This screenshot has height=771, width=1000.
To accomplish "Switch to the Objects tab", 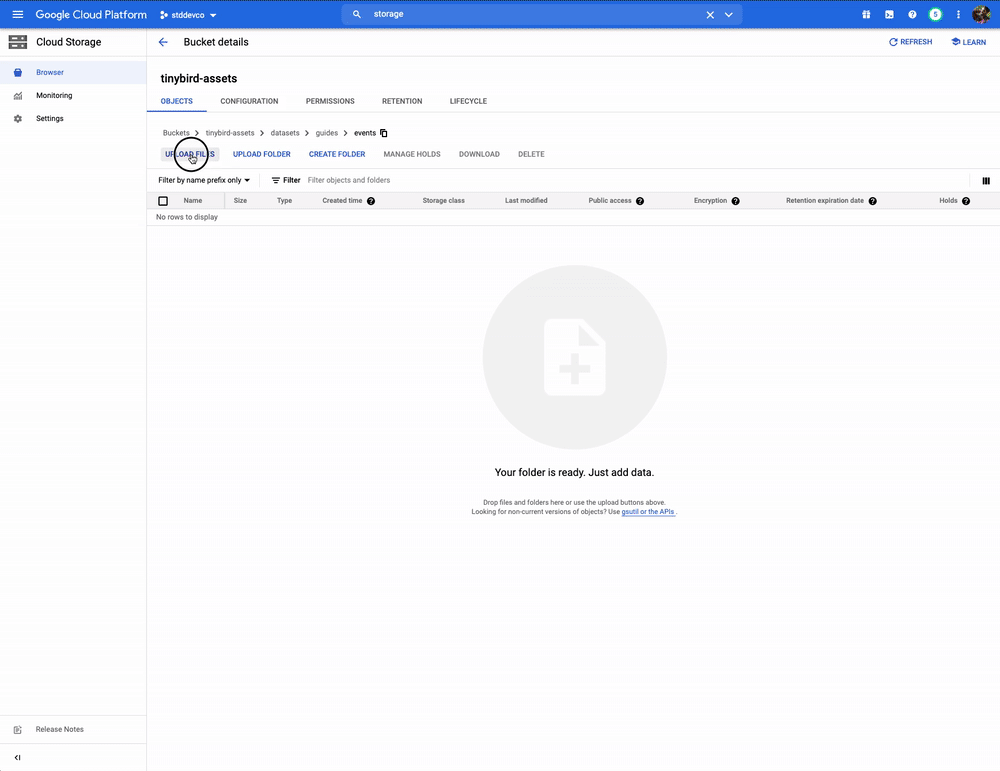I will [x=177, y=101].
